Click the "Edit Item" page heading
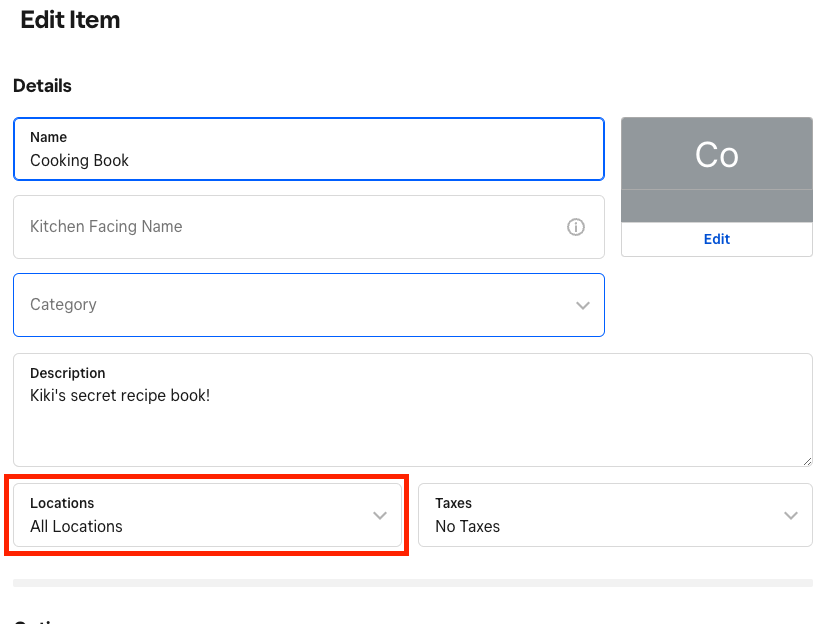The width and height of the screenshot is (831, 624). (x=70, y=20)
